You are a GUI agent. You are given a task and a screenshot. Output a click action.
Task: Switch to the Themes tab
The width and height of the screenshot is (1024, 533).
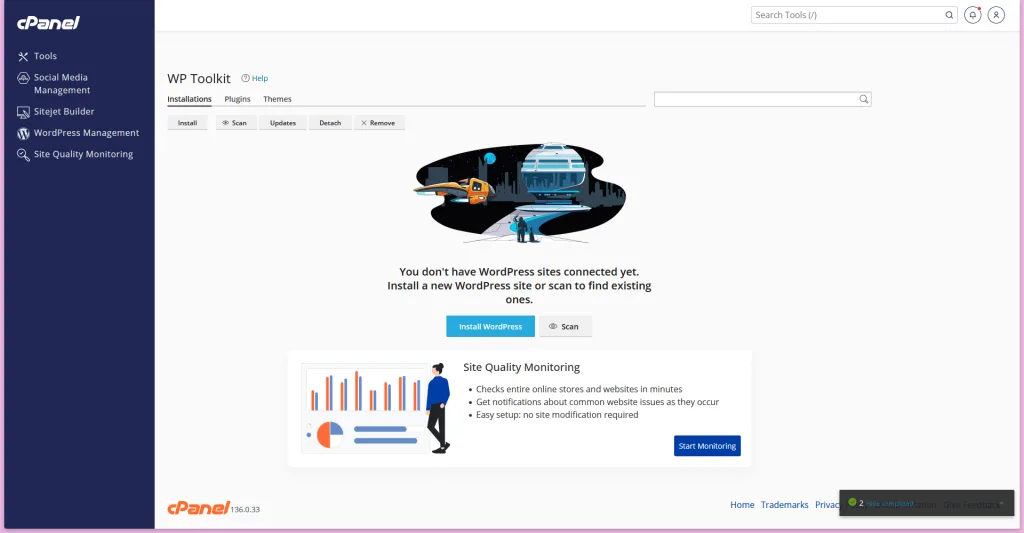[x=278, y=99]
